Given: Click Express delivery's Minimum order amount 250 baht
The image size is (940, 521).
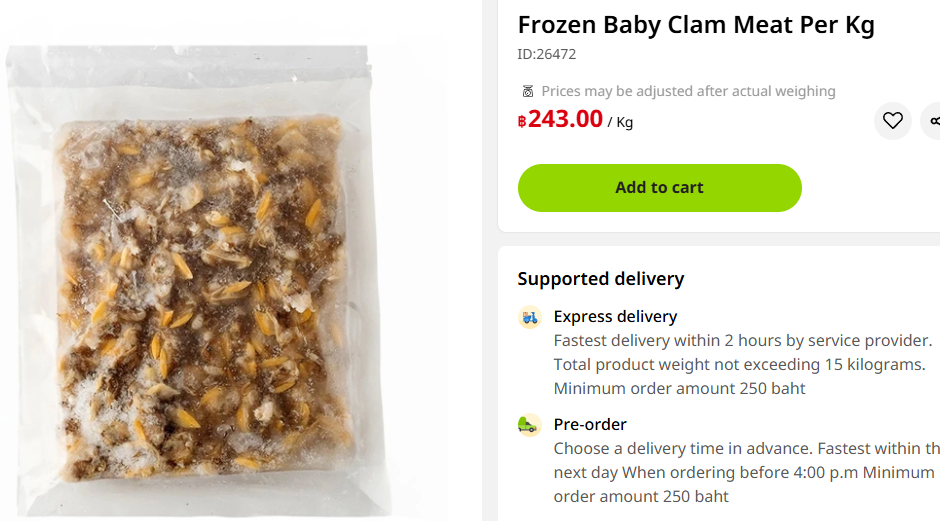Looking at the screenshot, I should click(679, 388).
